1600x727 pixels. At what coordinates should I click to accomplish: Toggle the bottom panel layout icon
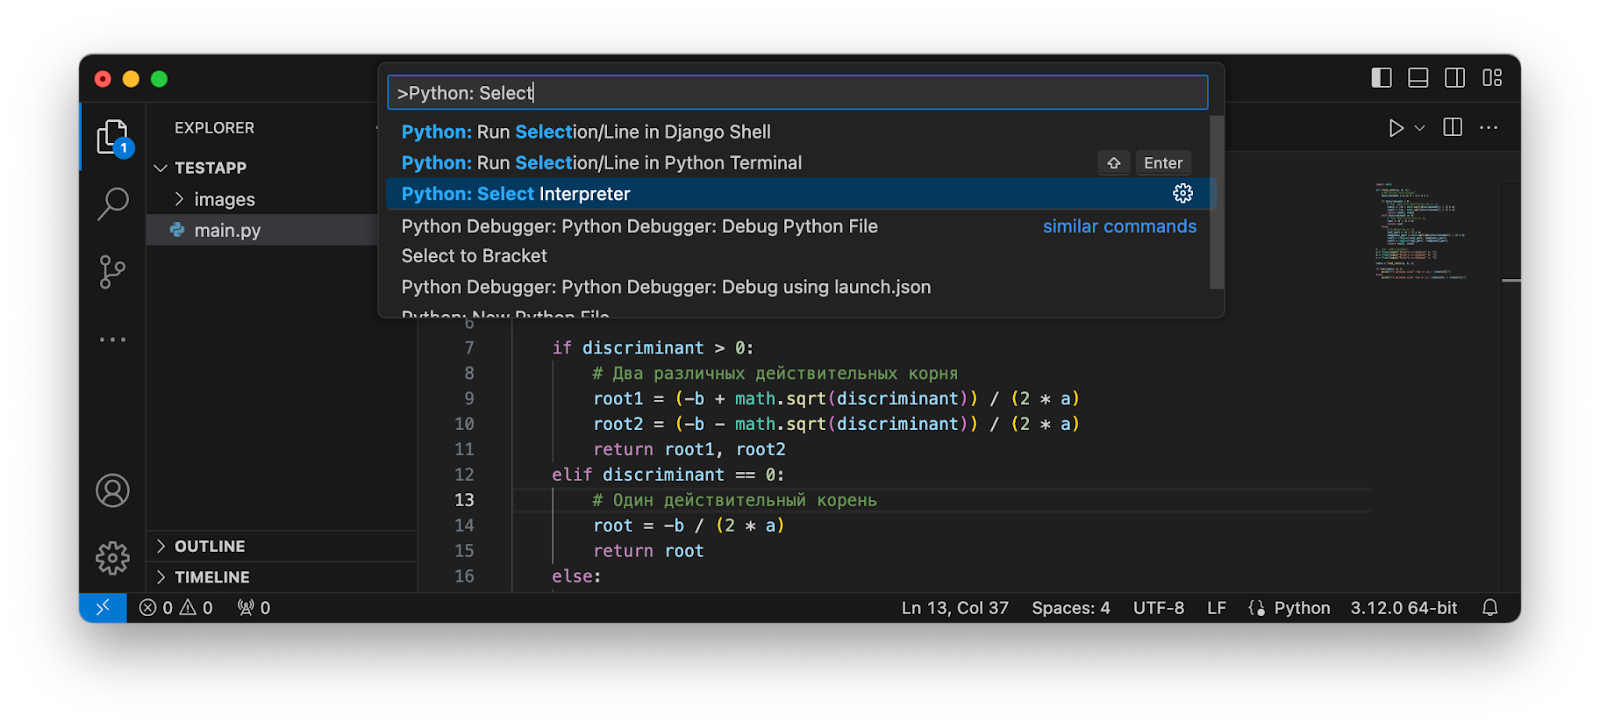[x=1418, y=78]
